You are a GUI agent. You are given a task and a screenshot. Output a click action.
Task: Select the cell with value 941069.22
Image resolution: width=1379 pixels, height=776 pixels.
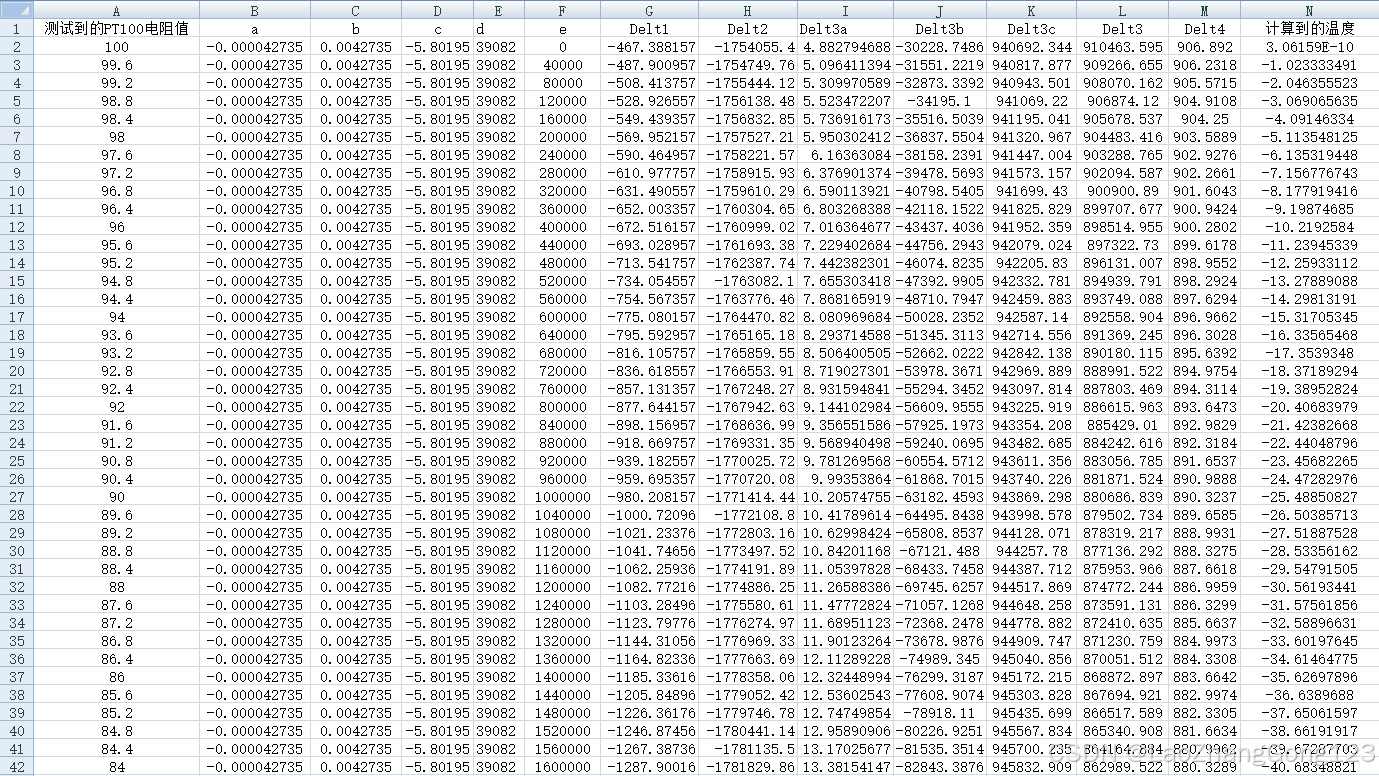point(1032,101)
